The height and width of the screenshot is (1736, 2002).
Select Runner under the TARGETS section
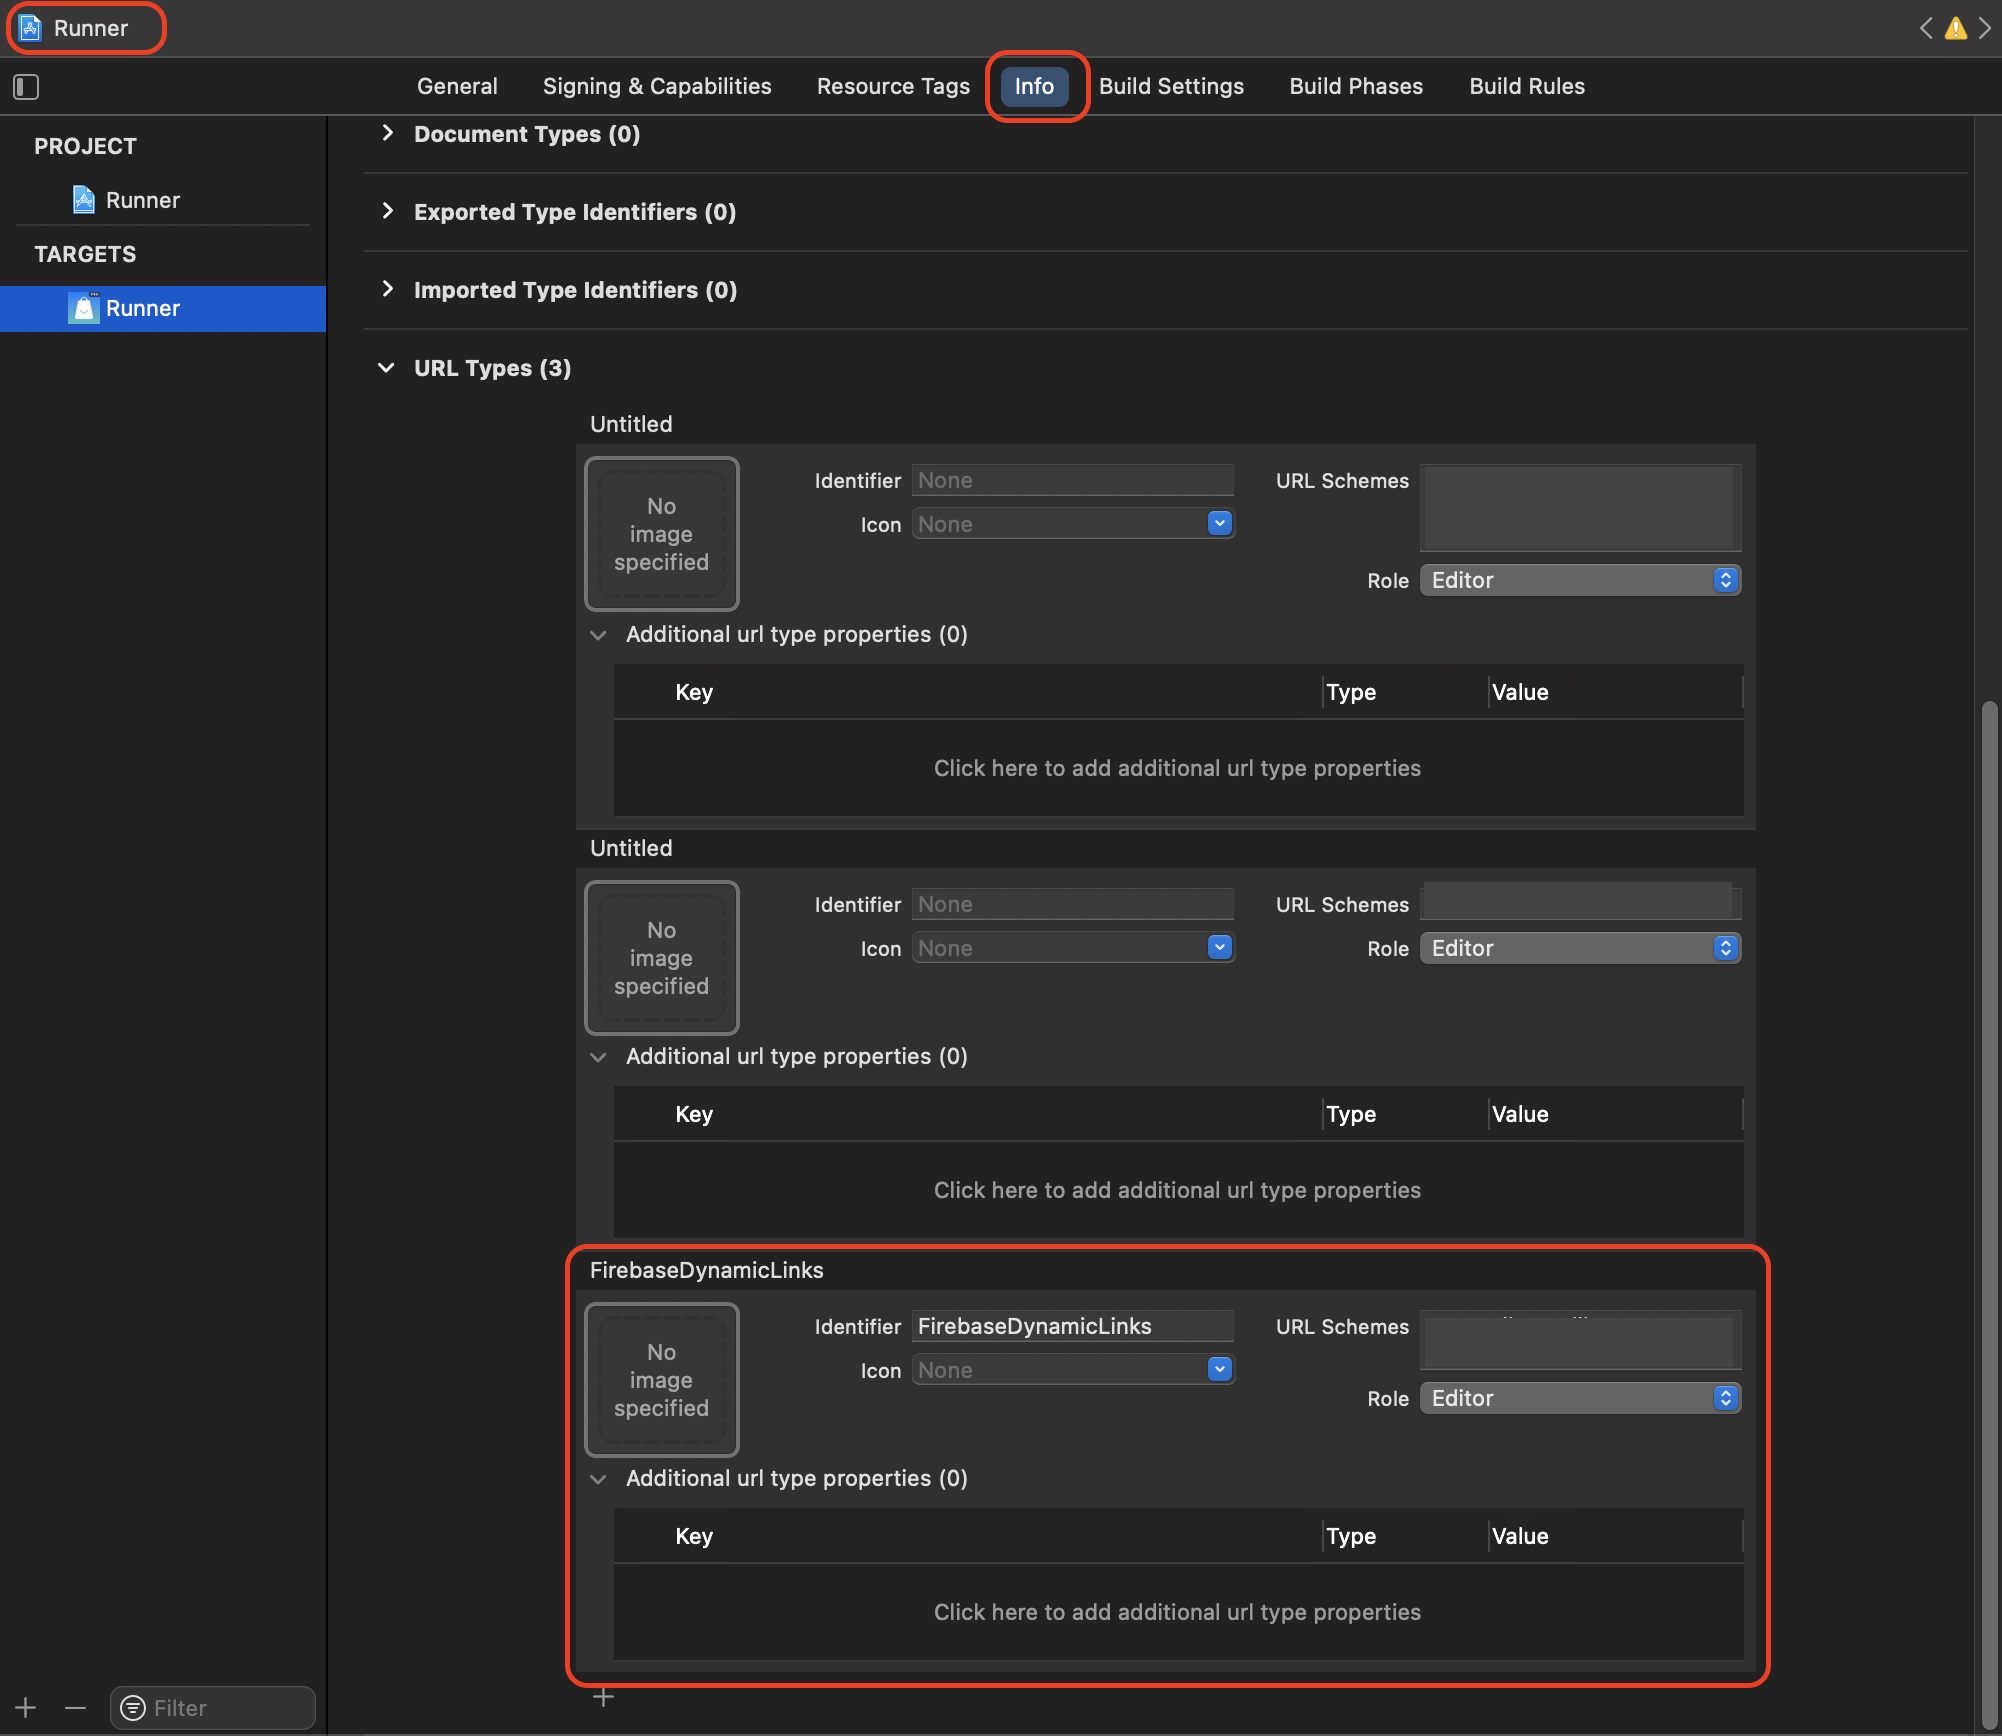(163, 308)
